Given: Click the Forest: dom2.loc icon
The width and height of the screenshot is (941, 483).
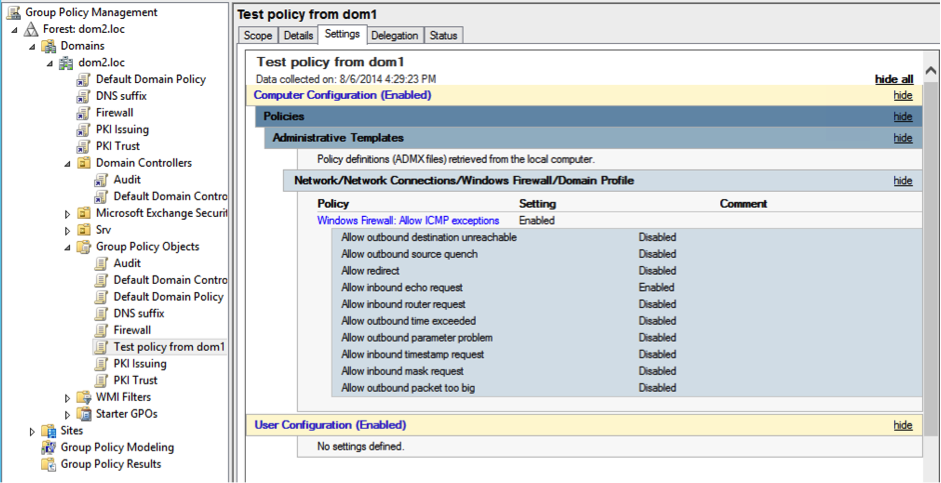Looking at the screenshot, I should click(x=31, y=29).
